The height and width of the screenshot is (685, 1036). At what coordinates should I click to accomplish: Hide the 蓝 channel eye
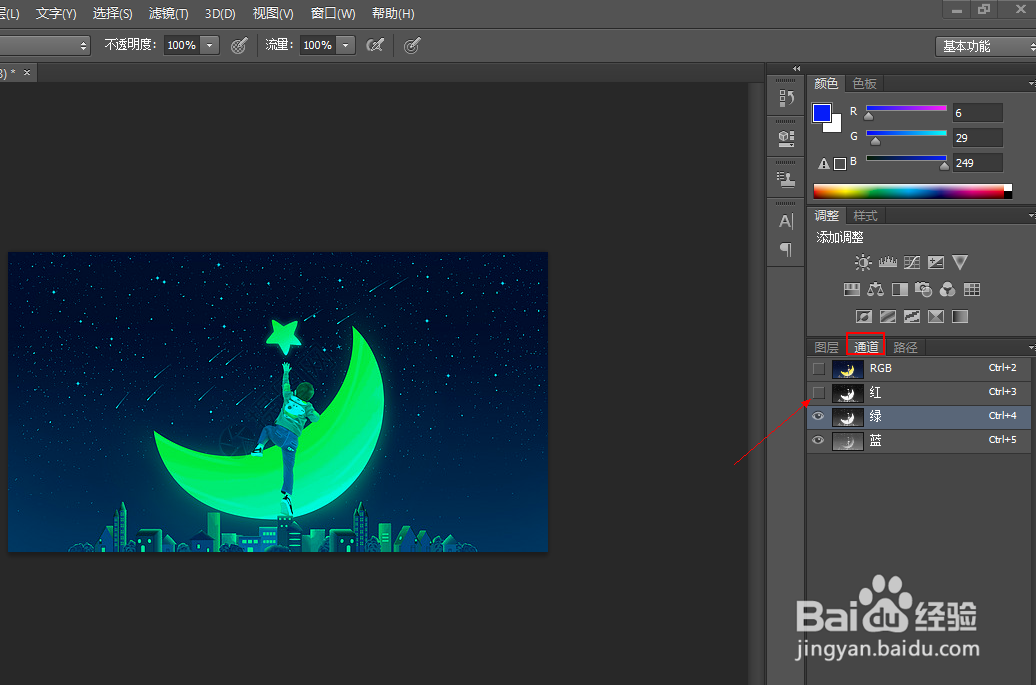click(x=818, y=440)
